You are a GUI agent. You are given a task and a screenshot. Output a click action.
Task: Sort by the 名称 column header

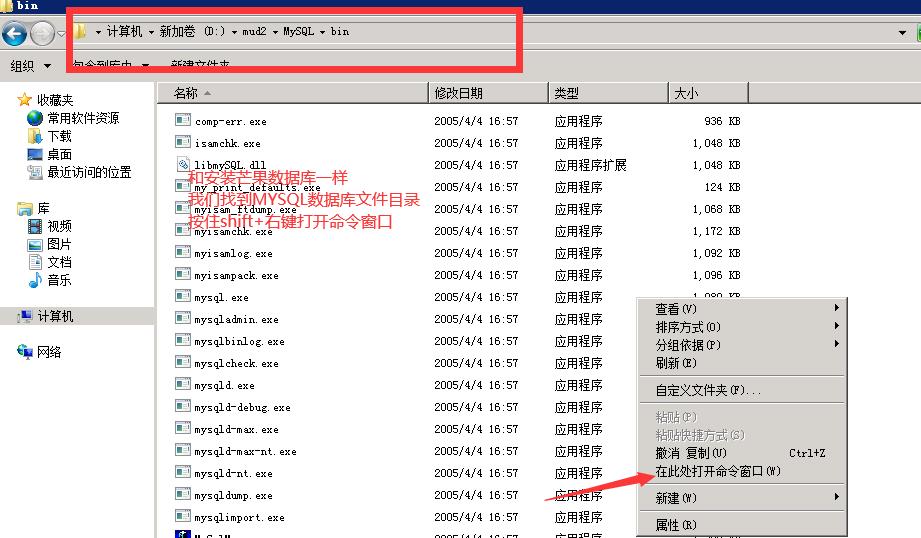pyautogui.click(x=186, y=93)
